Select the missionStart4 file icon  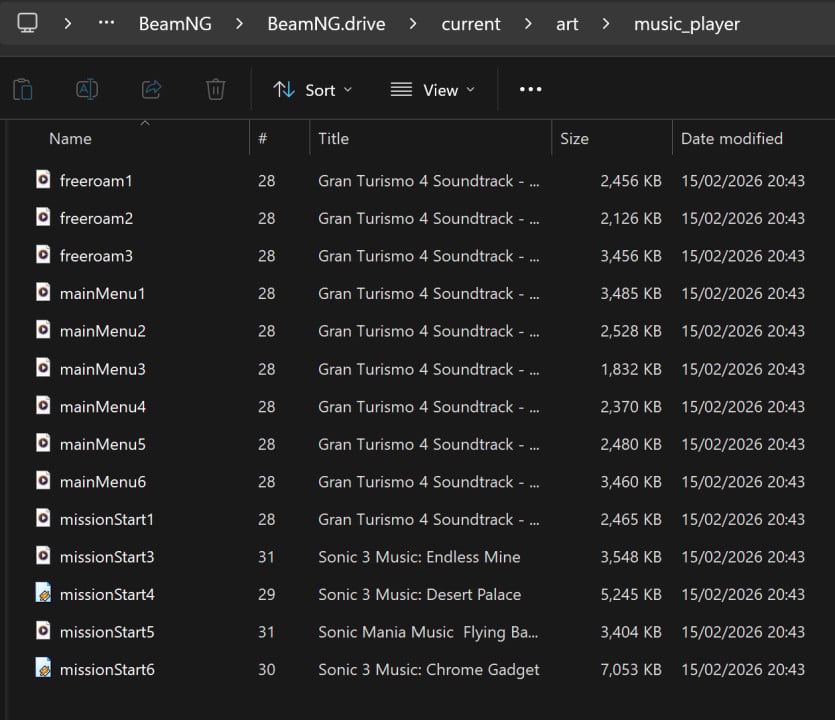(x=43, y=593)
